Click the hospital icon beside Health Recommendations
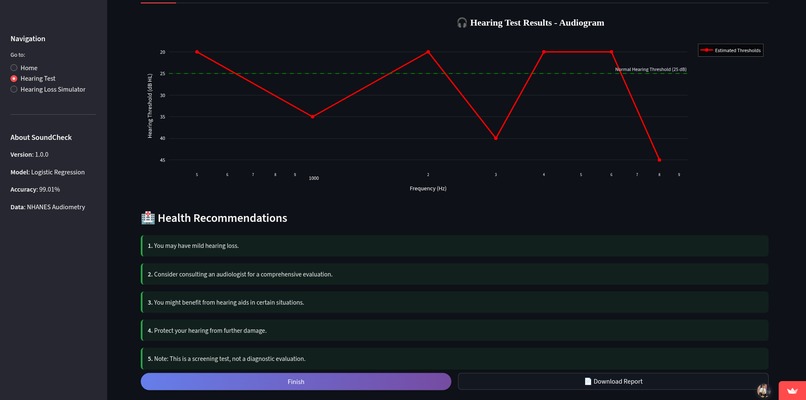Viewport: 806px width, 400px height. (x=148, y=218)
